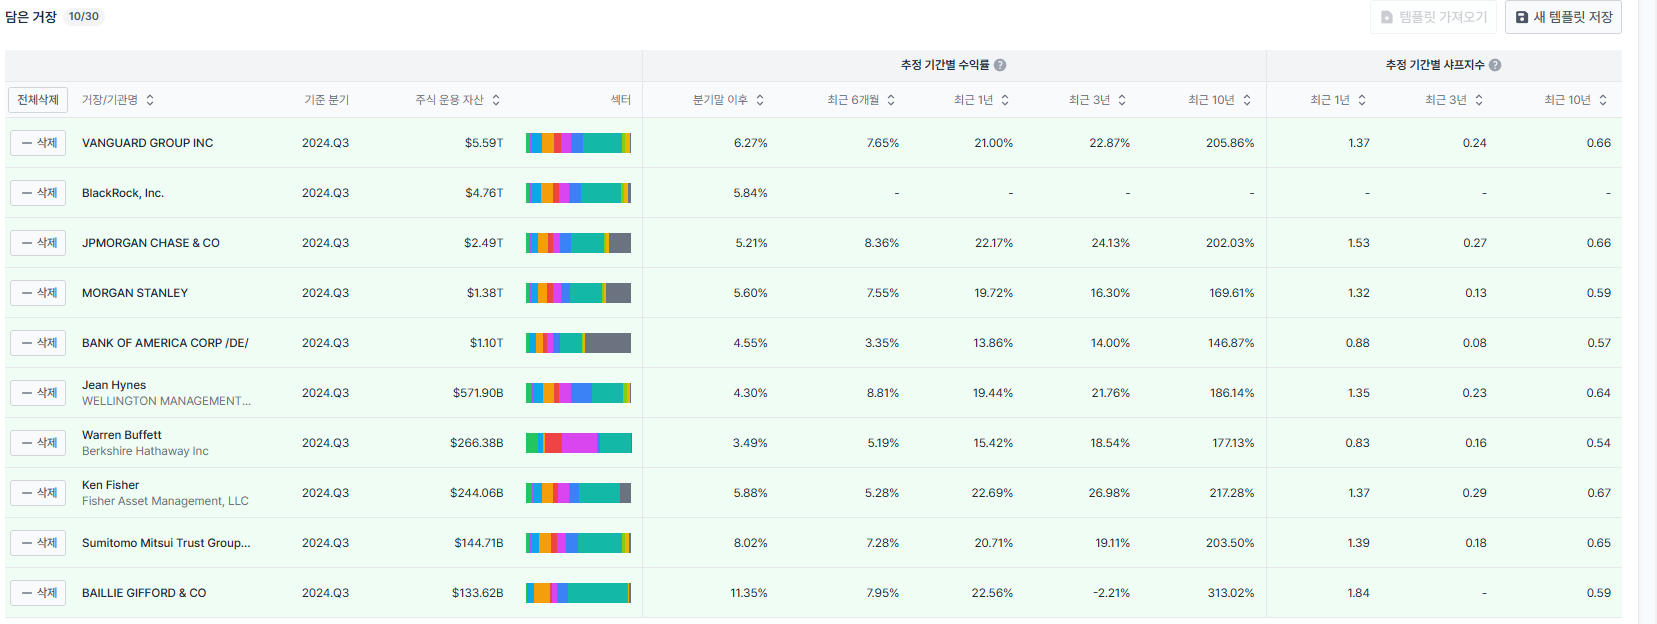The image size is (1657, 624).
Task: Sort by 최근 10년 return column
Action: (1247, 100)
